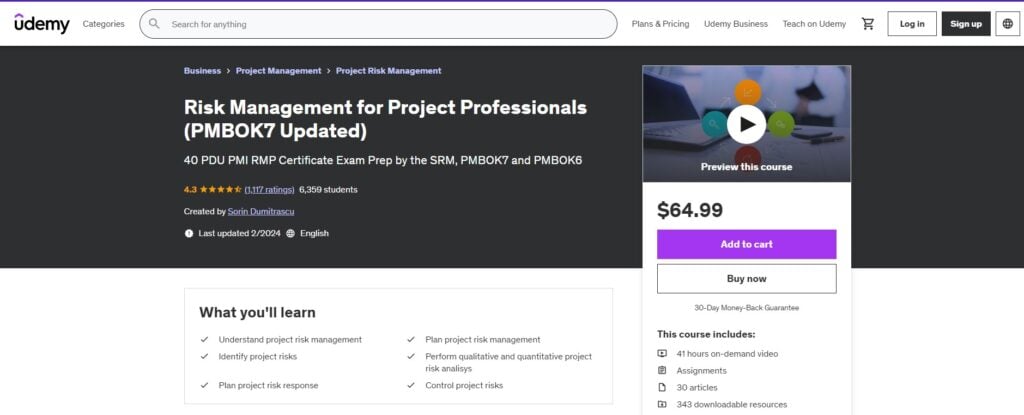Focus the Search for anything field

378,24
